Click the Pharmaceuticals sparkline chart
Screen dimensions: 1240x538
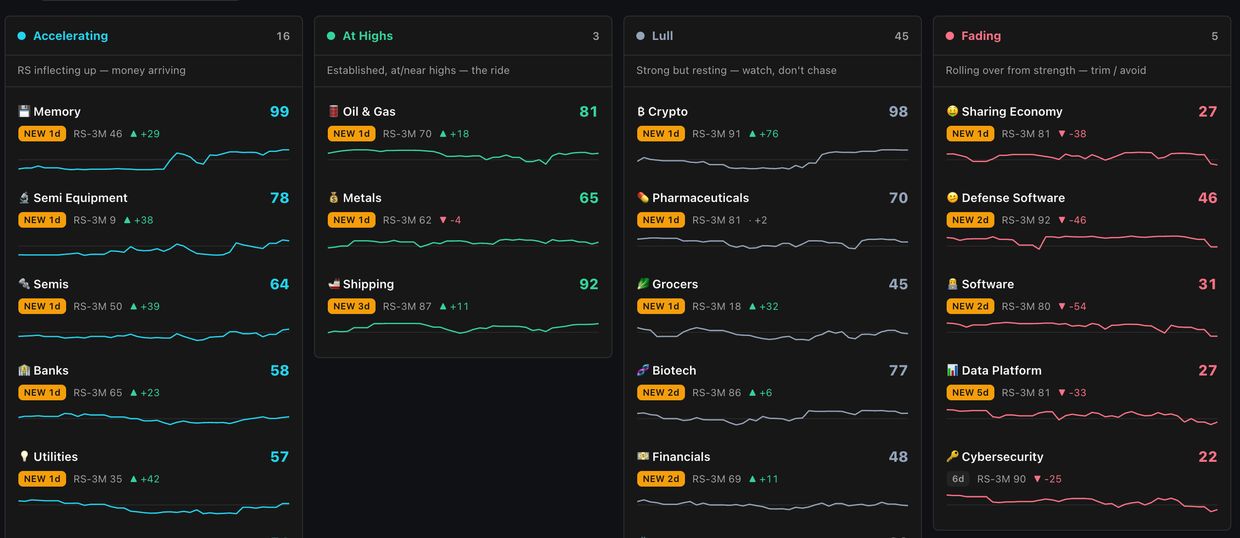pyautogui.click(x=772, y=243)
